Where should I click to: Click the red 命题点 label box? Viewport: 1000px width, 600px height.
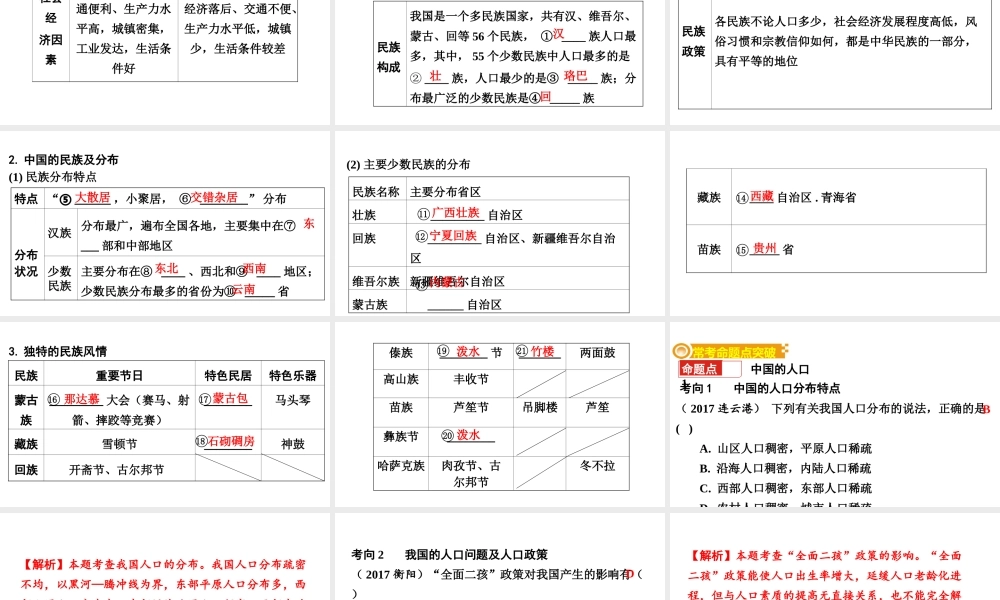pyautogui.click(x=700, y=369)
